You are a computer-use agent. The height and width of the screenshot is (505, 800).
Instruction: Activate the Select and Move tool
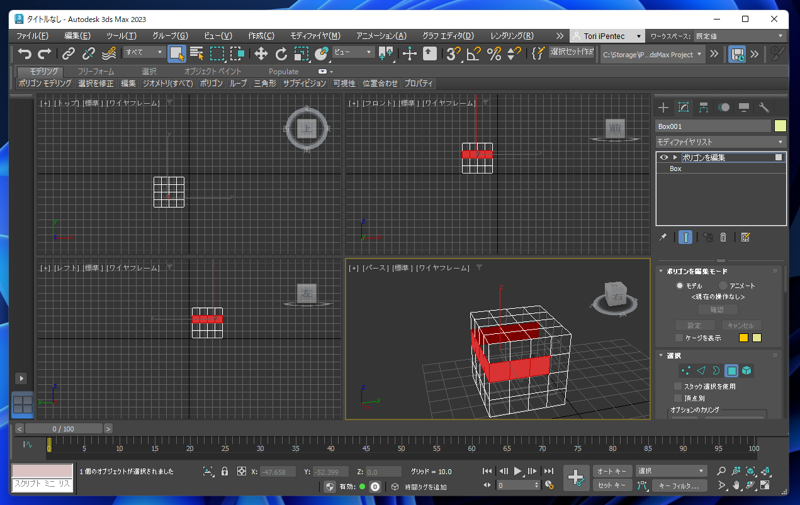[x=261, y=54]
